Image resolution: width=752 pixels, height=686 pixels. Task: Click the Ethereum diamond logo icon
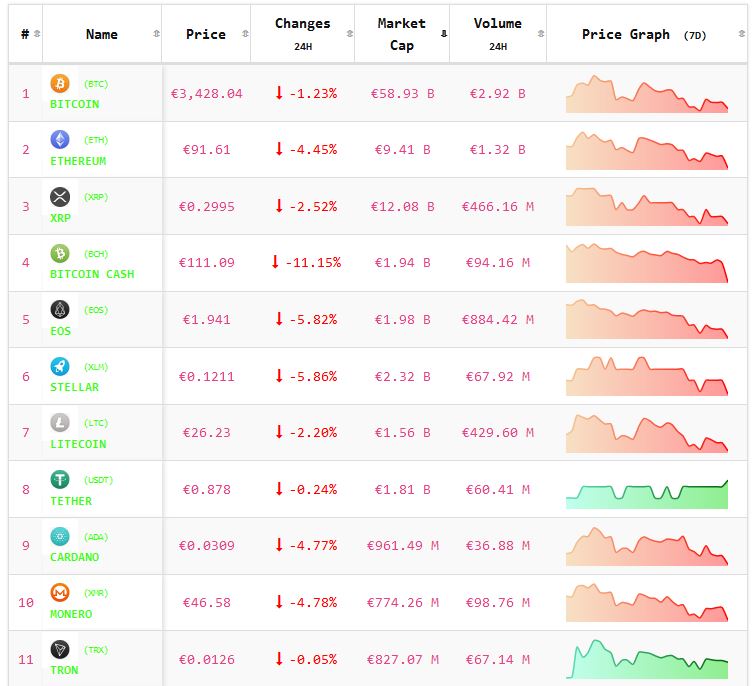[x=60, y=140]
